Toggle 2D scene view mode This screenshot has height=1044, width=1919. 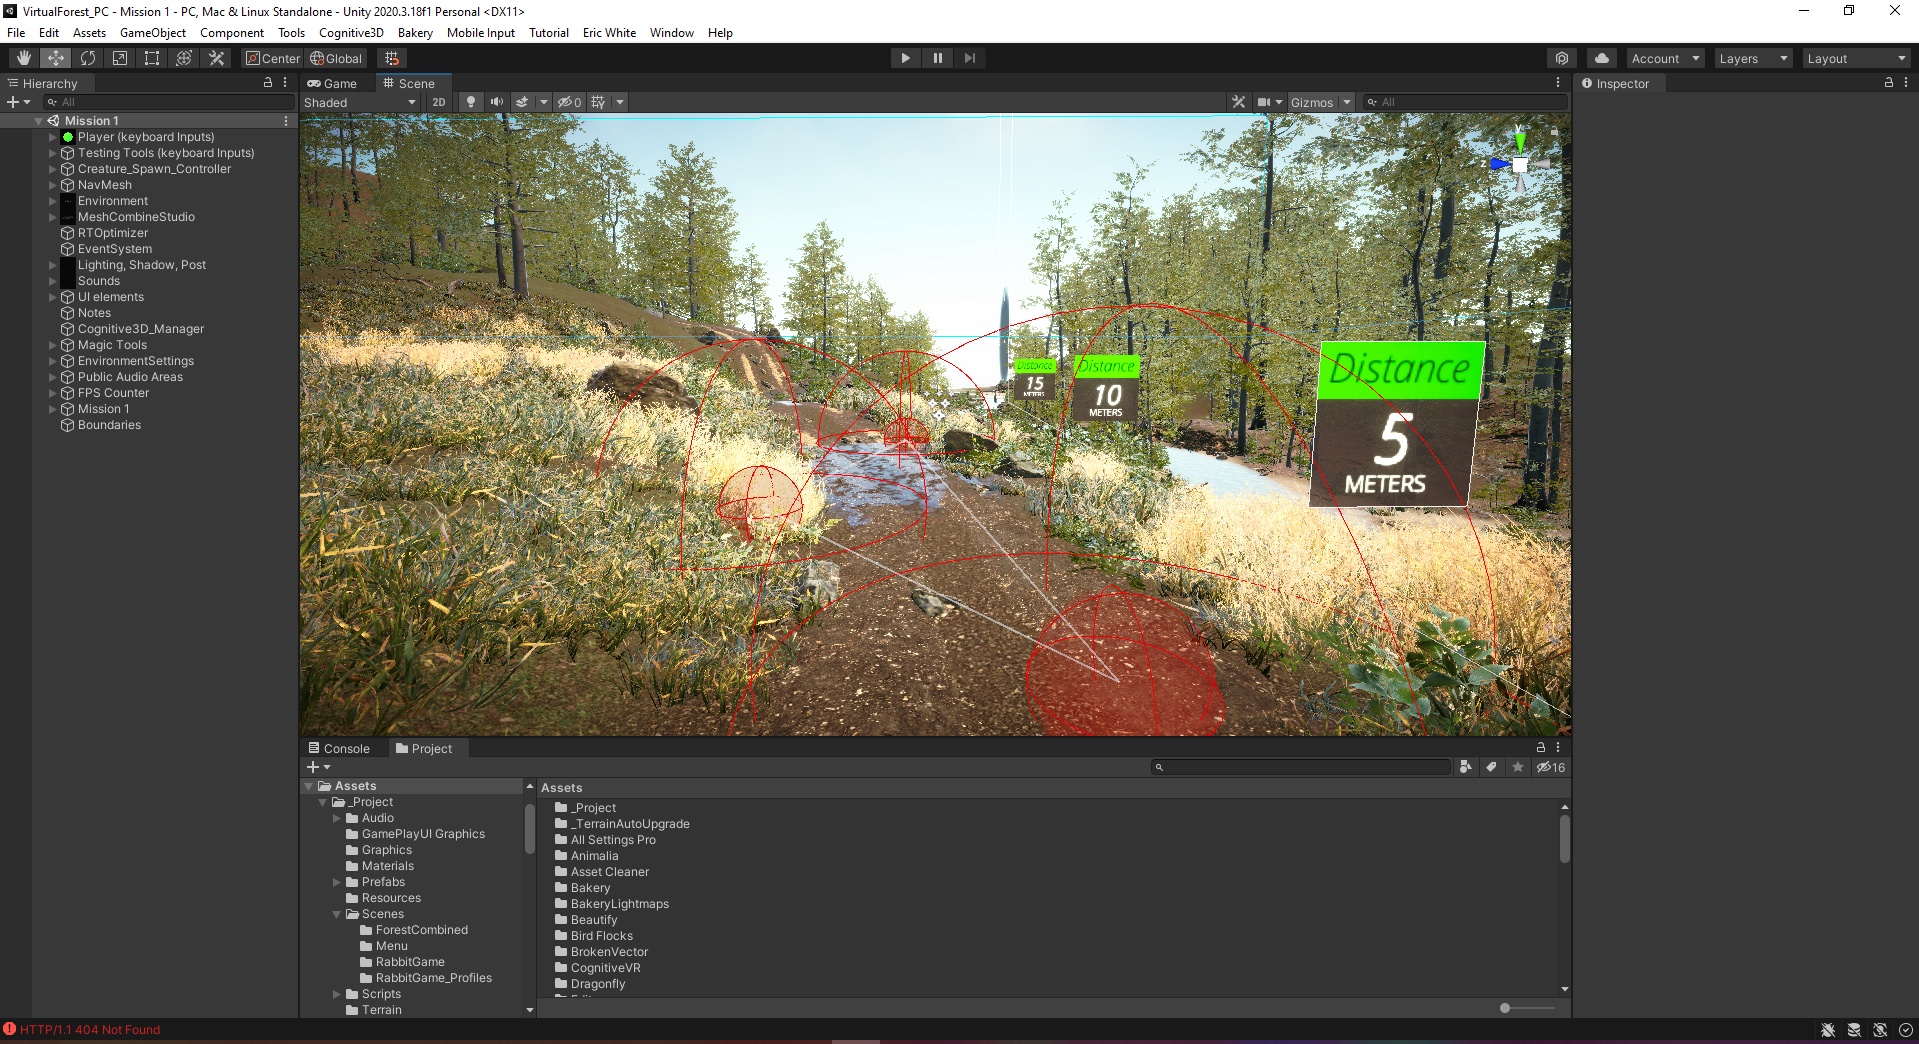(x=438, y=102)
